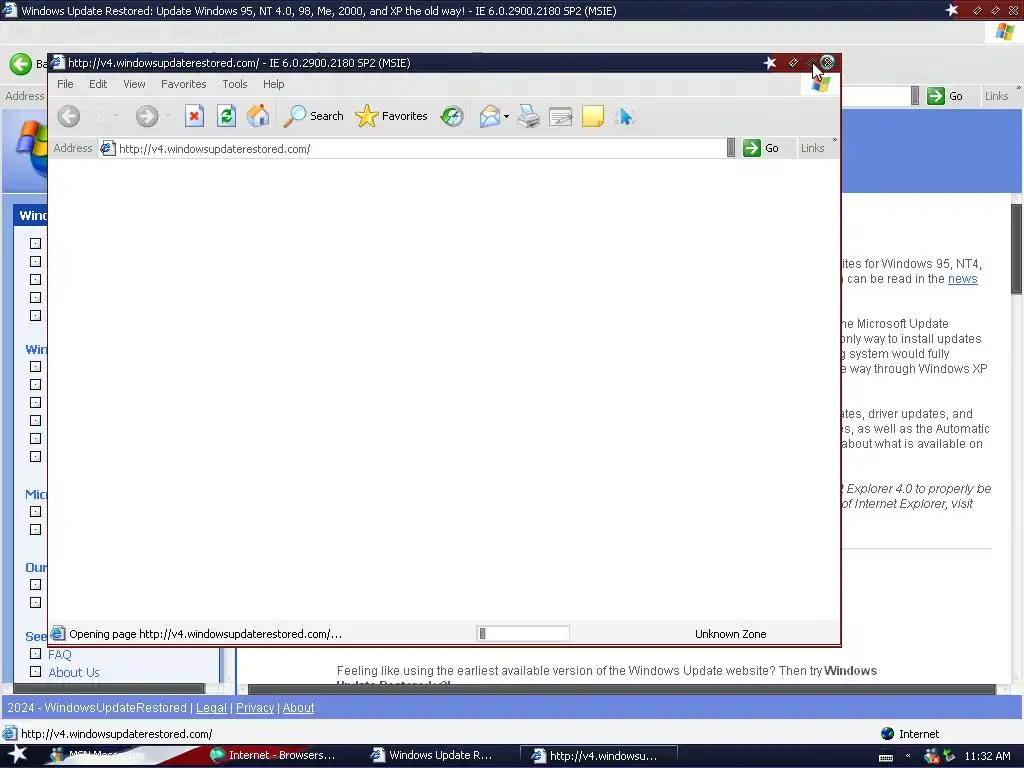Viewport: 1024px width, 768px height.
Task: Click the star icon in front window title bar
Action: point(770,63)
